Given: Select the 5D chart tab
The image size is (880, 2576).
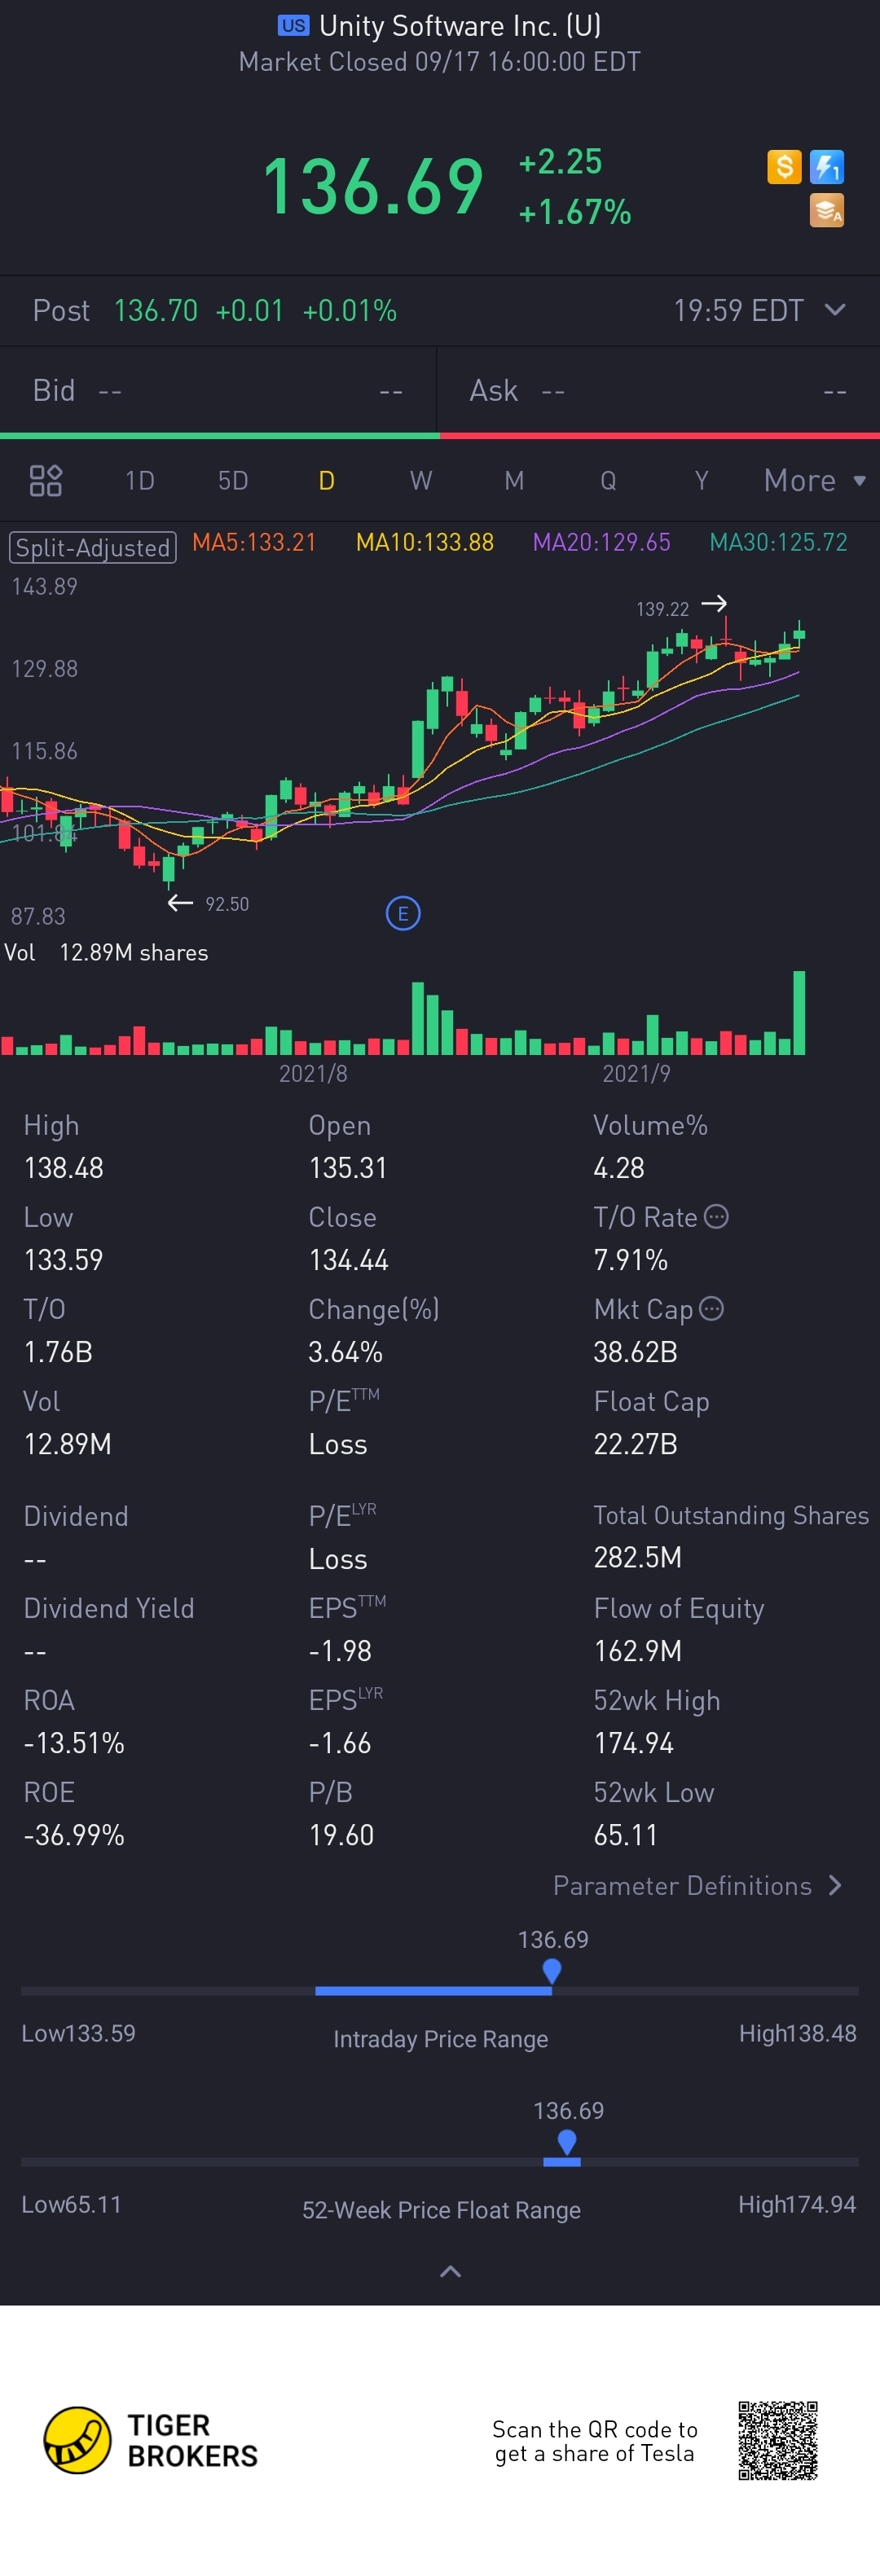Looking at the screenshot, I should tap(233, 481).
